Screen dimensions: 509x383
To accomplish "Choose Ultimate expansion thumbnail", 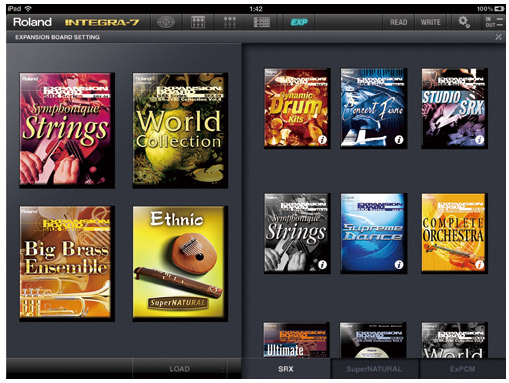I will (x=296, y=340).
